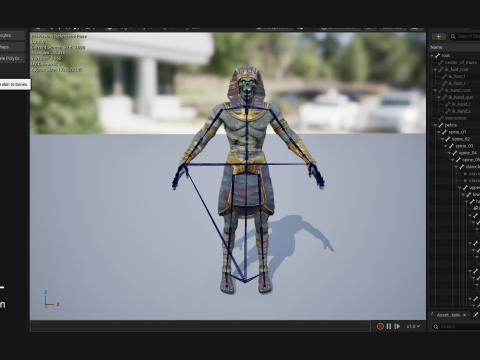This screenshot has height=360, width=480.
Task: Select the spine_02 bone
Action: point(461,139)
